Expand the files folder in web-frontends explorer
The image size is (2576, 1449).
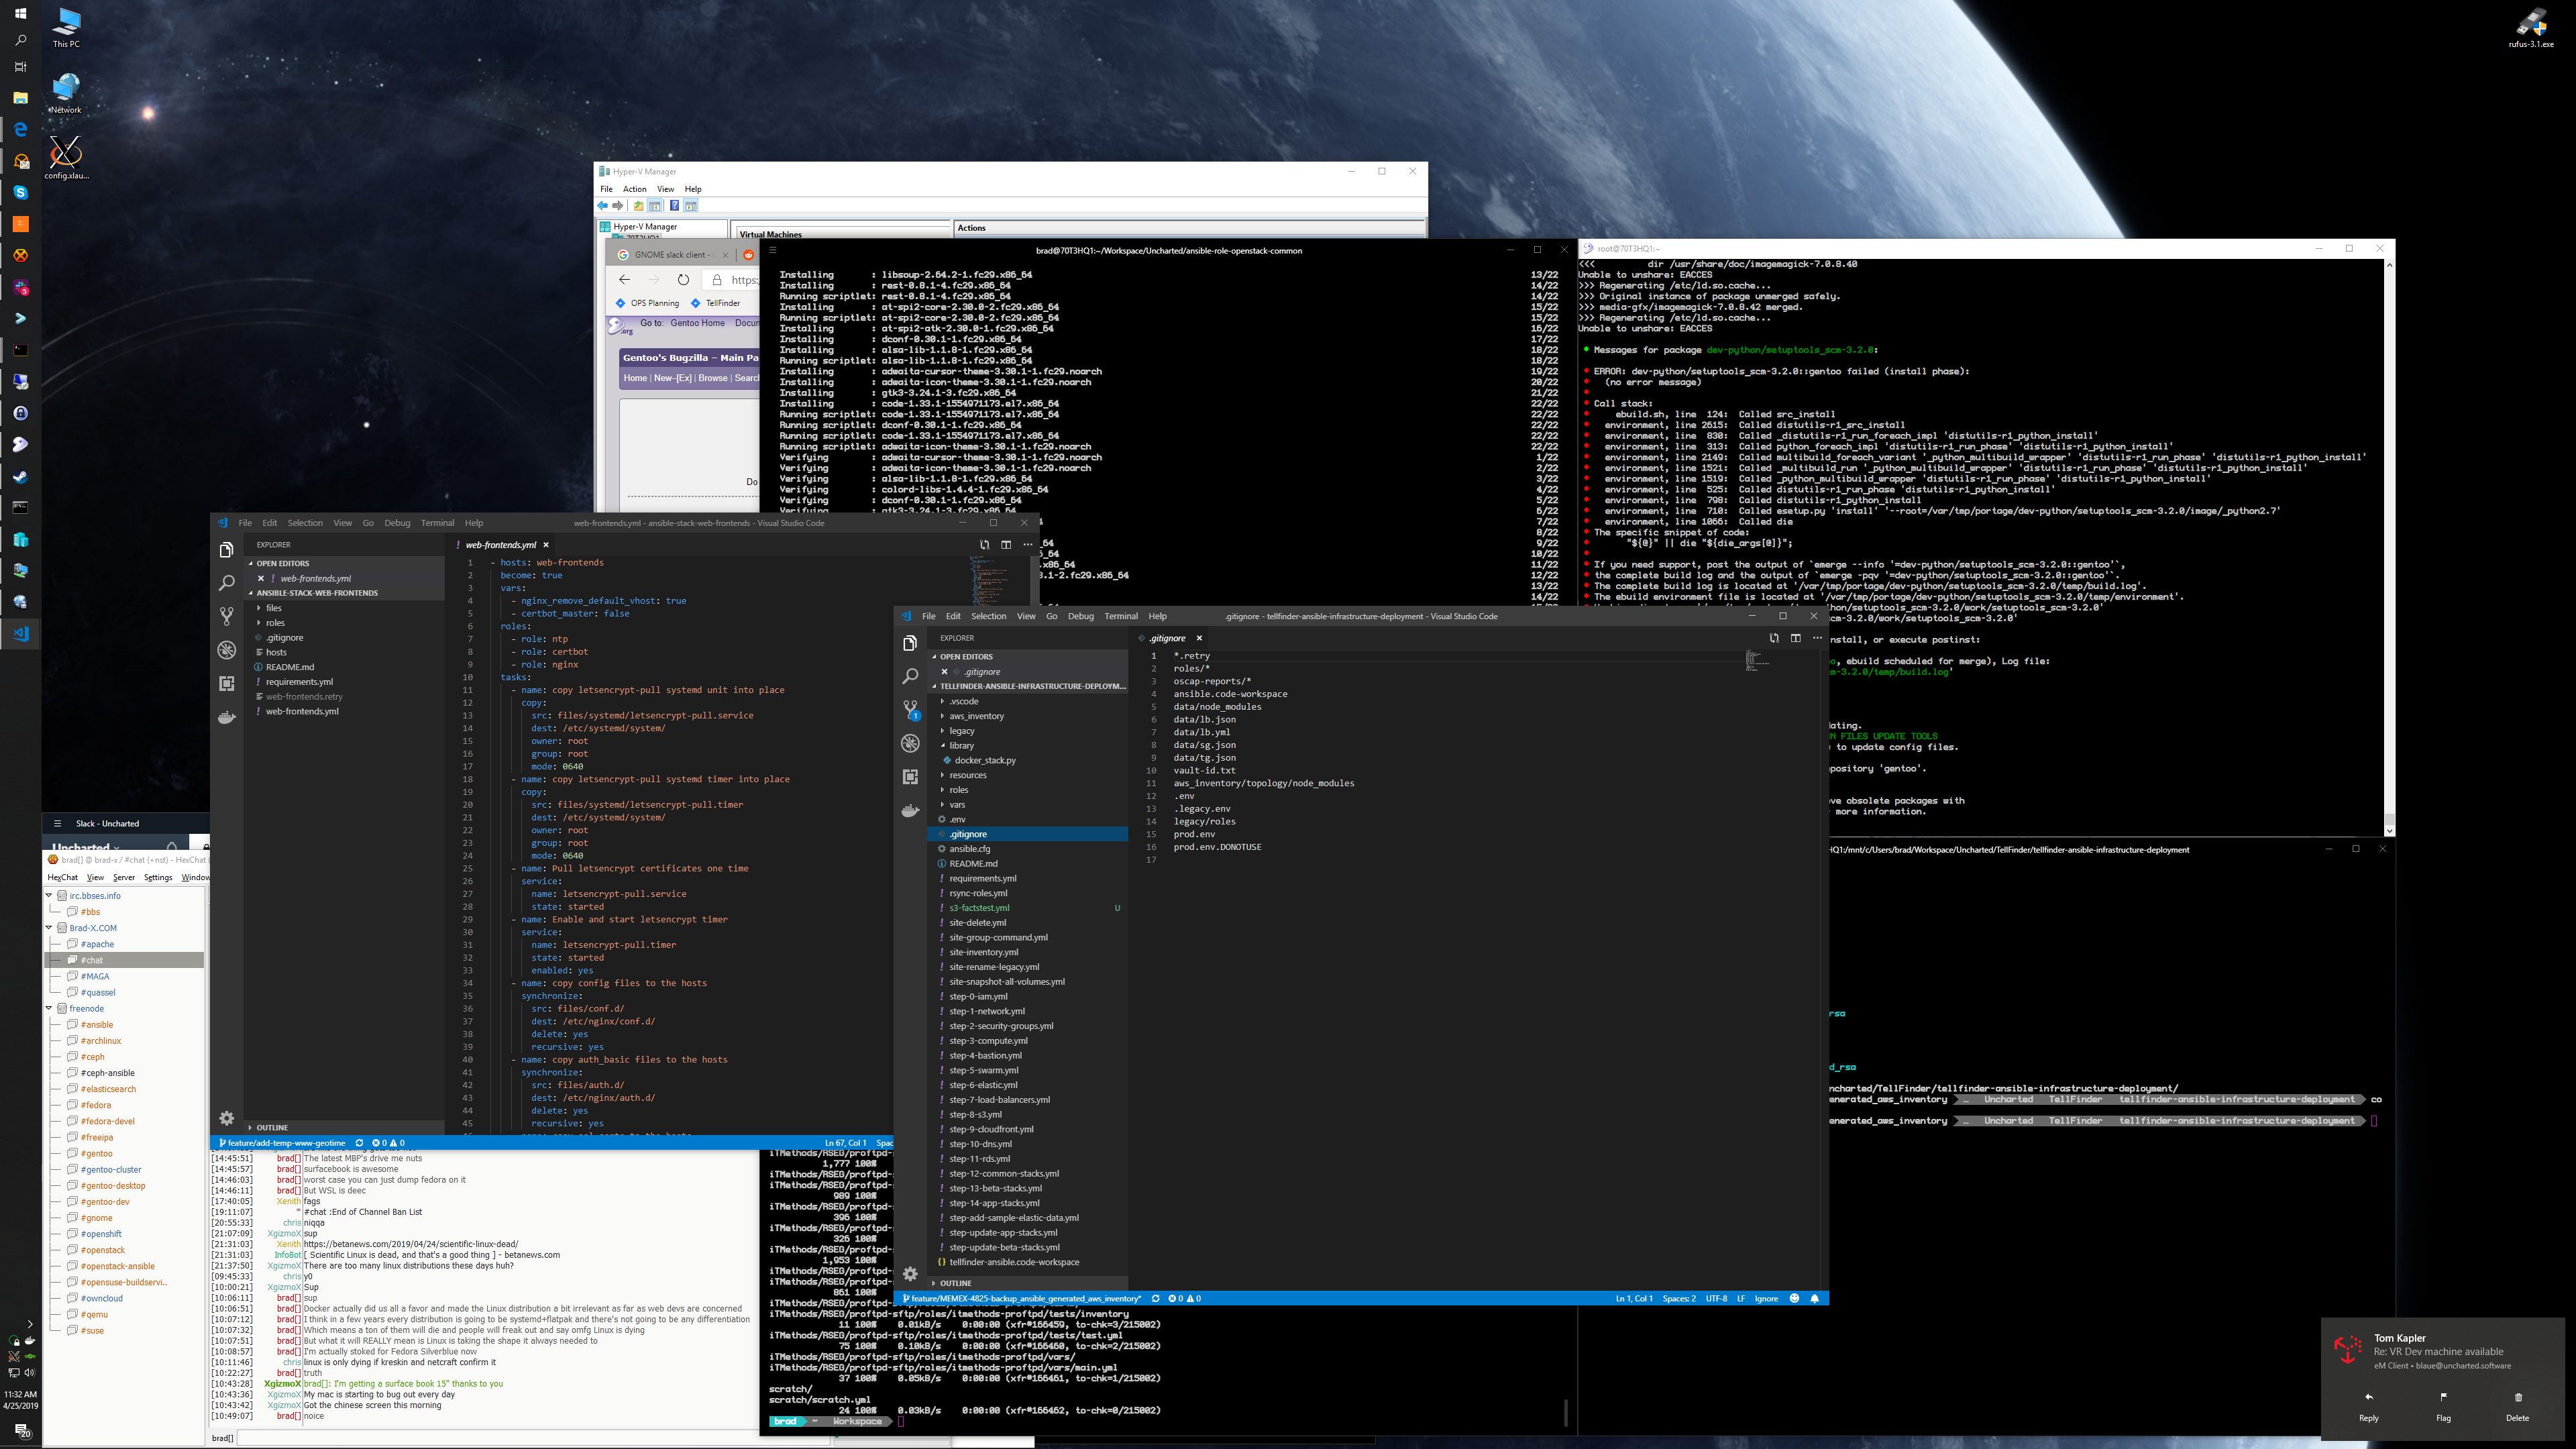click(259, 608)
